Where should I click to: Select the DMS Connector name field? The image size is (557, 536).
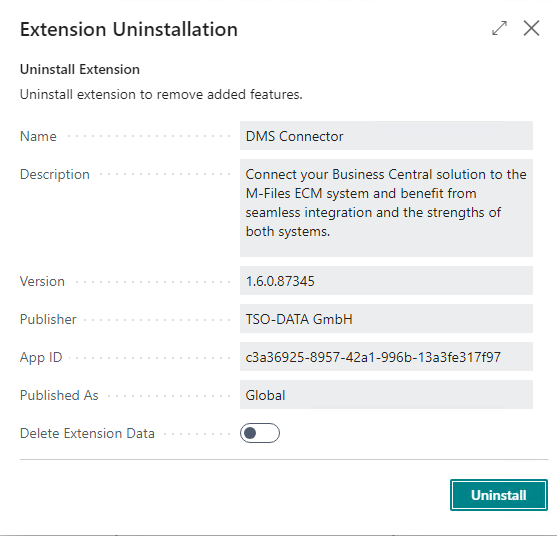(x=386, y=136)
